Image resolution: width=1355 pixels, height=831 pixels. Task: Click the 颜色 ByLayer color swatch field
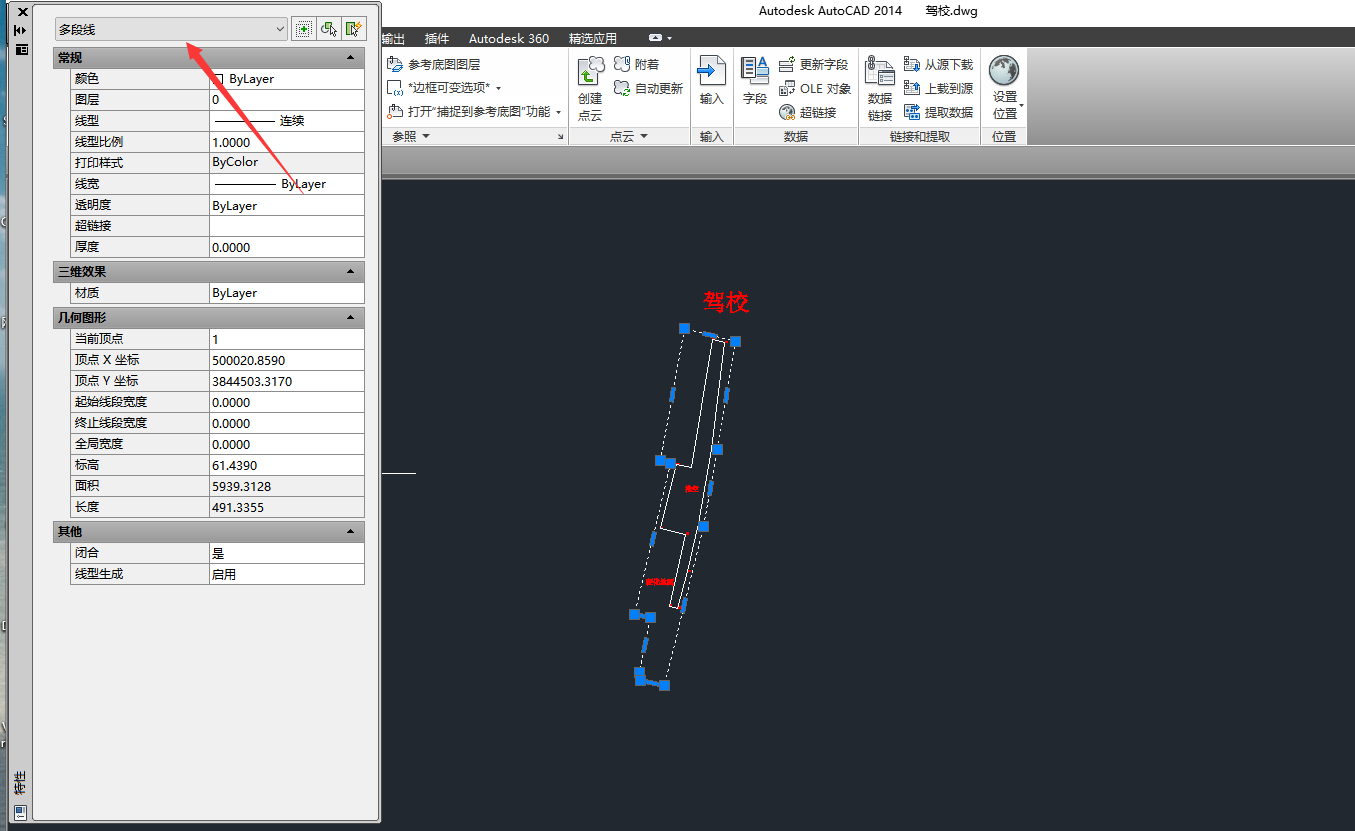click(286, 79)
